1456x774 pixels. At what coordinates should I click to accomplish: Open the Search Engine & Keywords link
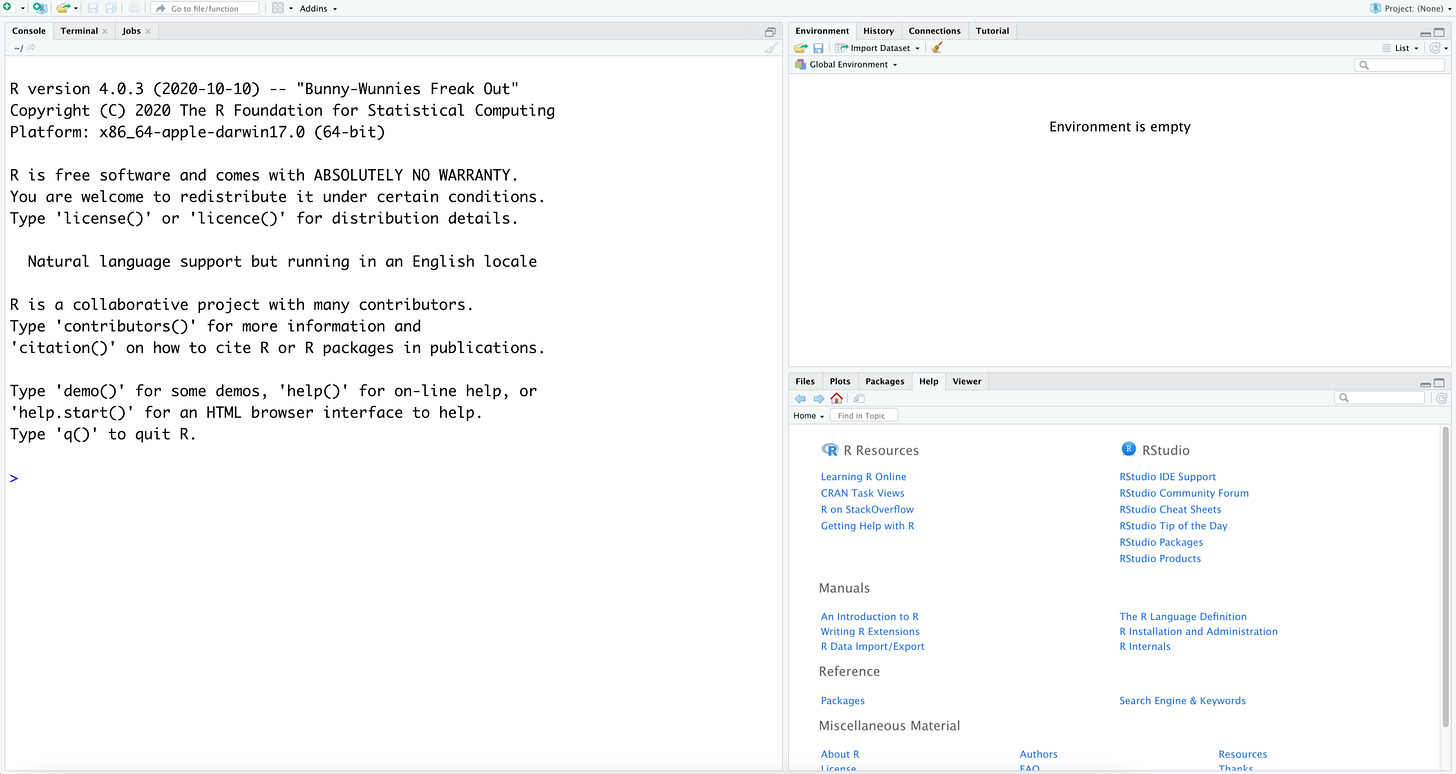1182,701
